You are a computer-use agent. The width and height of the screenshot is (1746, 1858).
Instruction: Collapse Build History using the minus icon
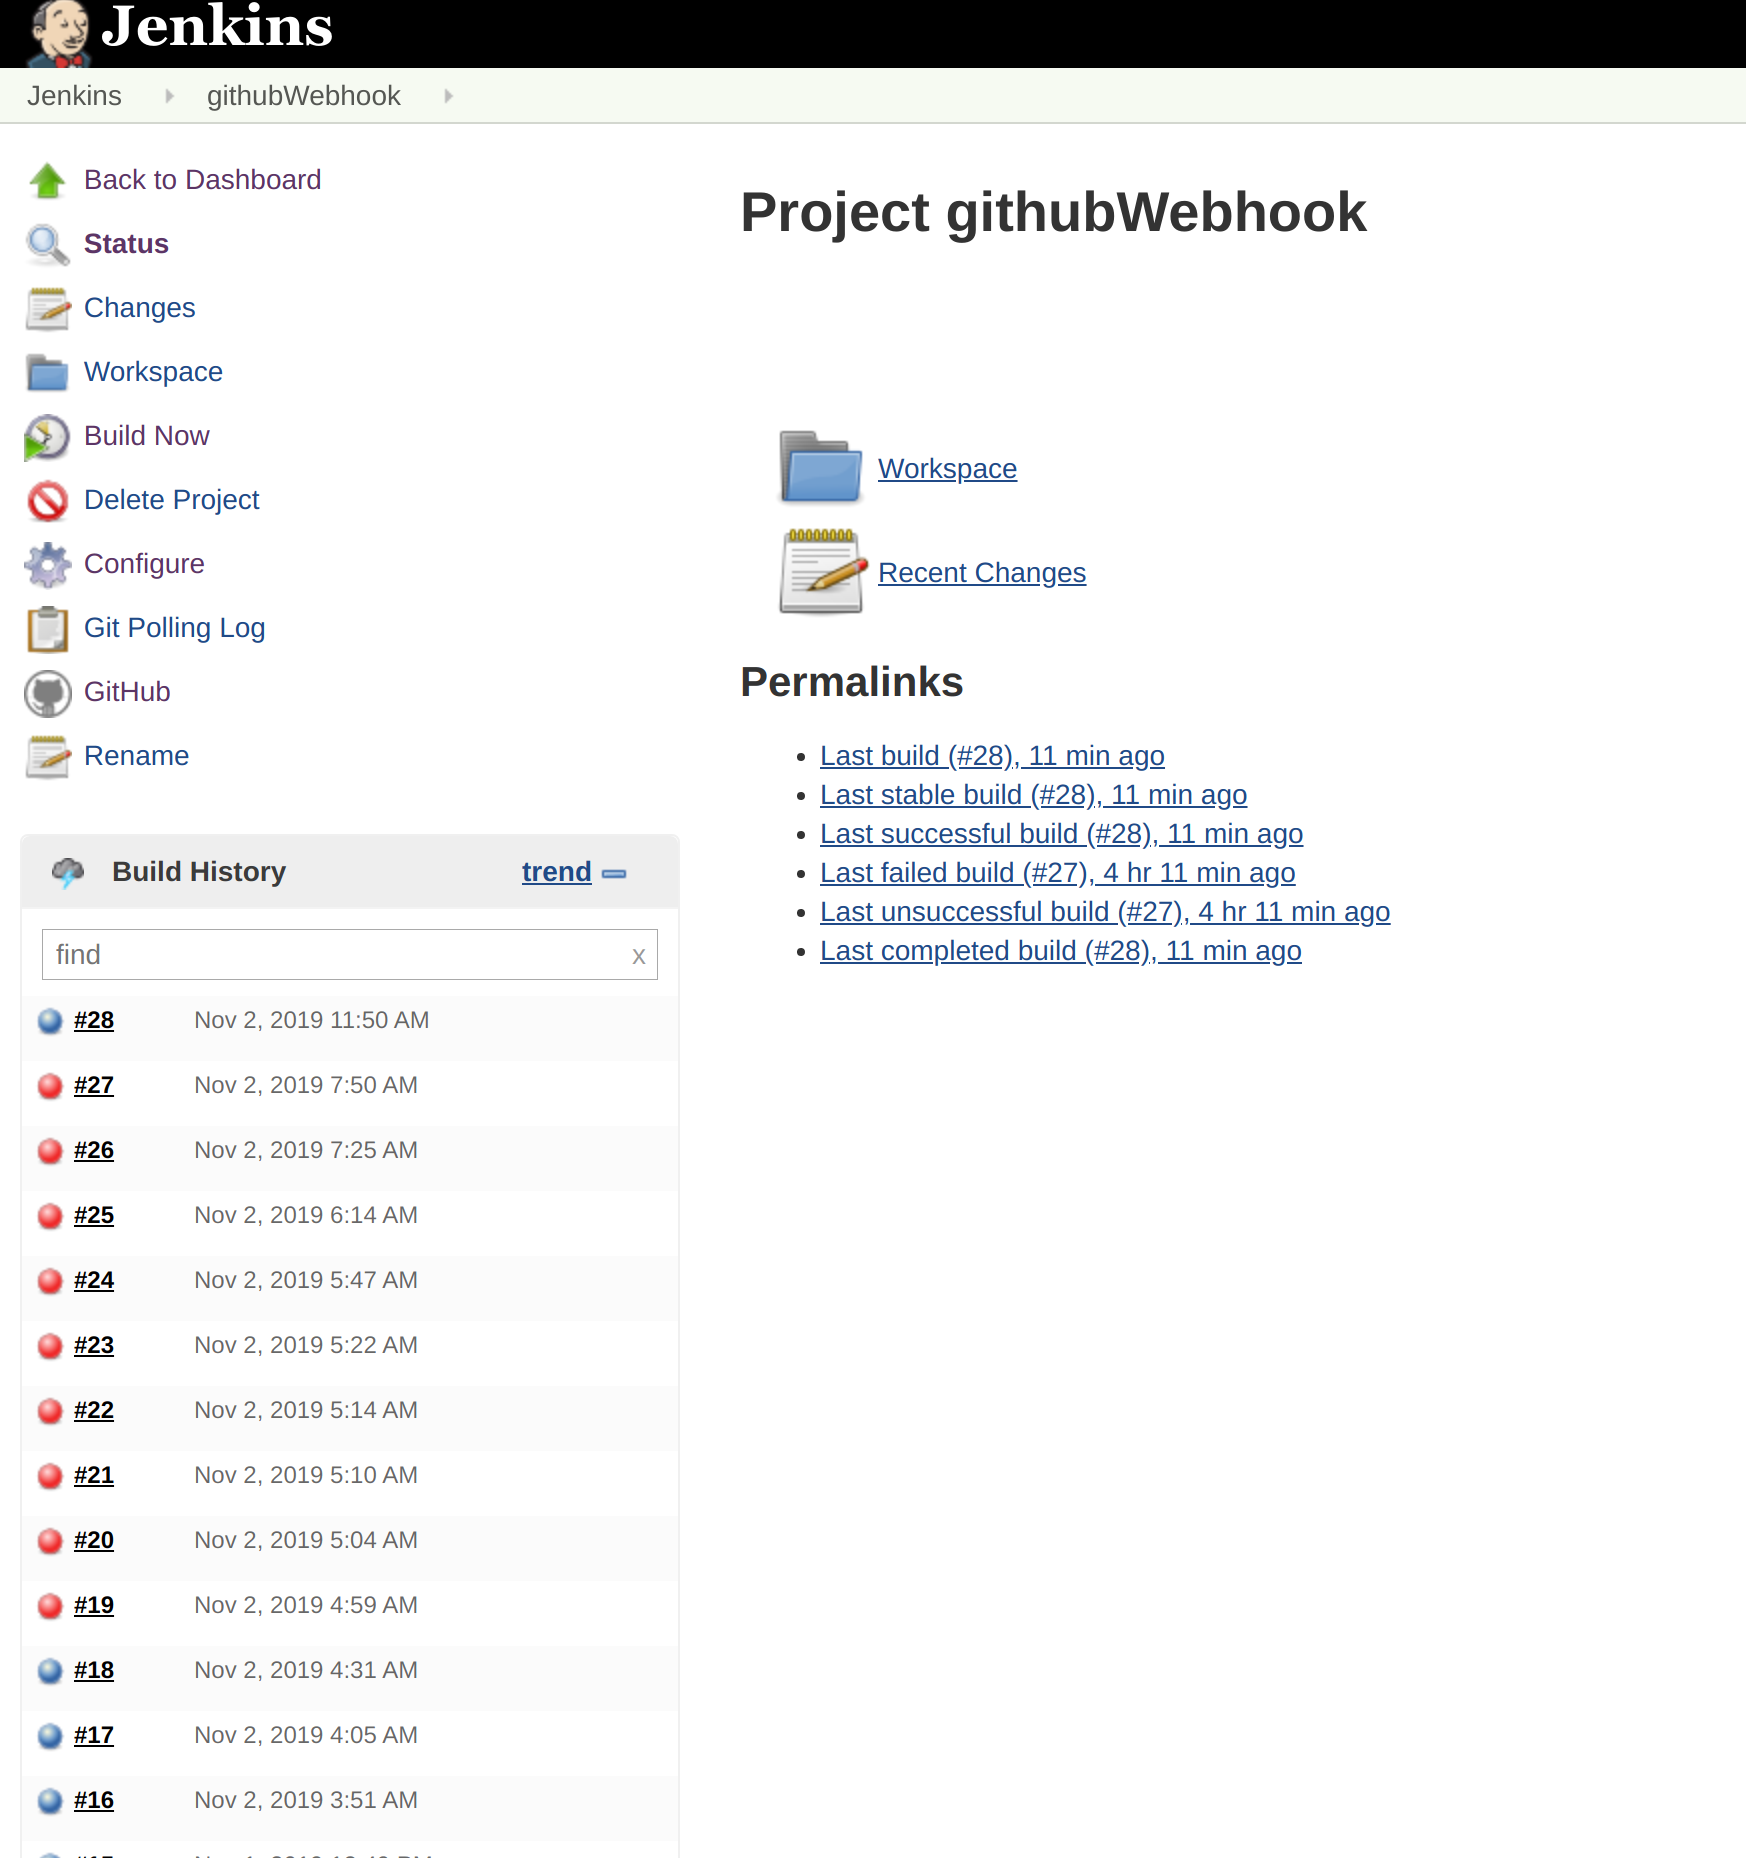pos(615,873)
